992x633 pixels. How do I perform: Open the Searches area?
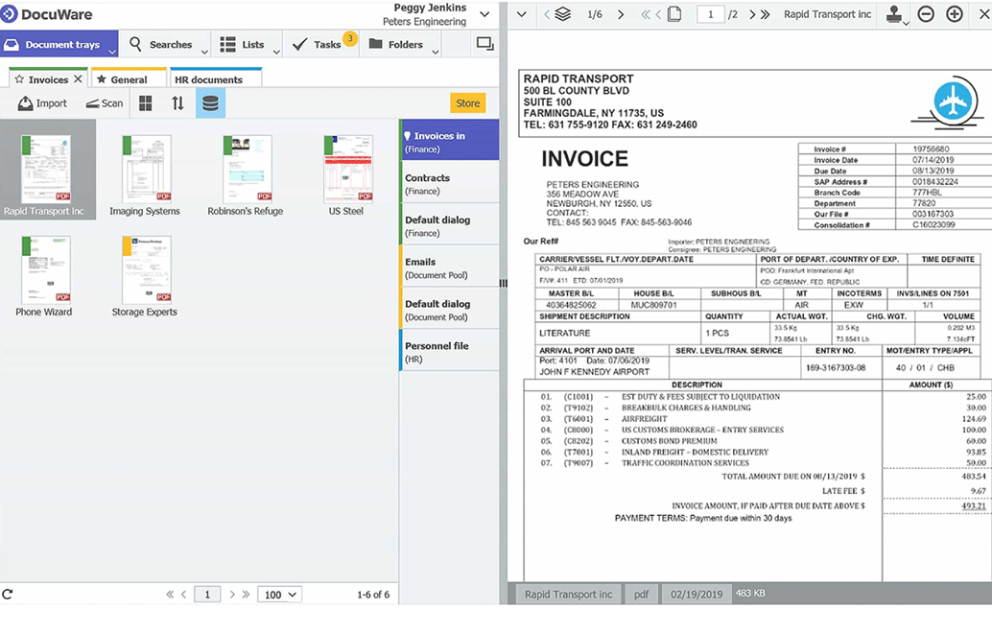(161, 44)
